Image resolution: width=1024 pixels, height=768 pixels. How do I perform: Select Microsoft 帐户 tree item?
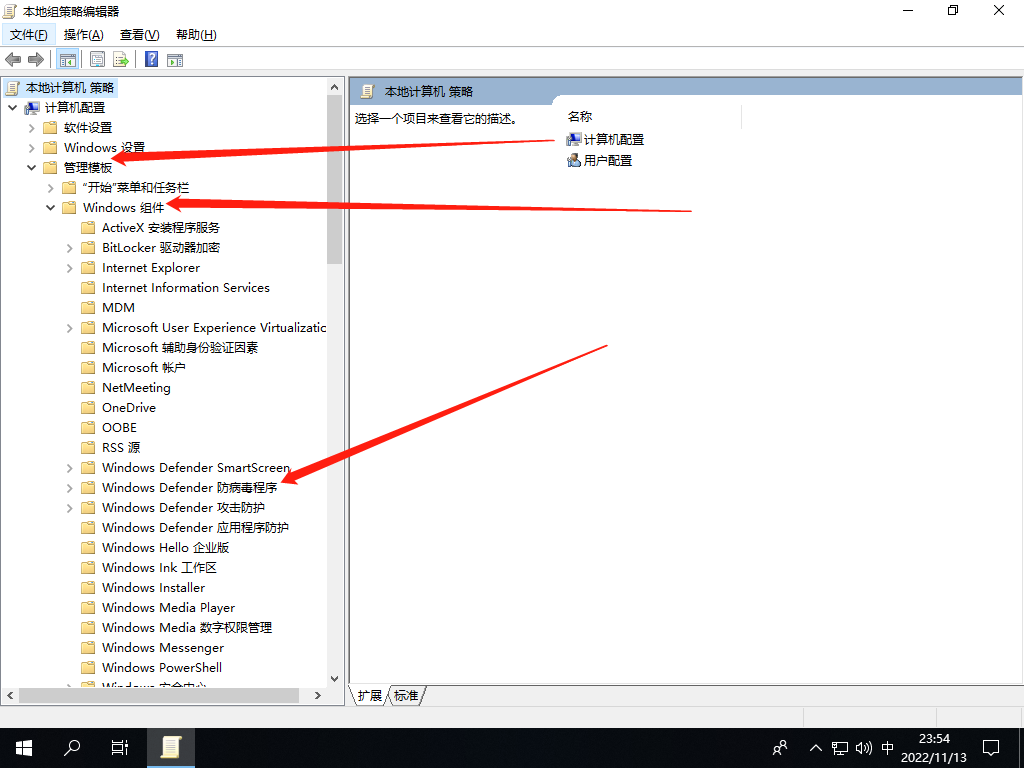144,368
